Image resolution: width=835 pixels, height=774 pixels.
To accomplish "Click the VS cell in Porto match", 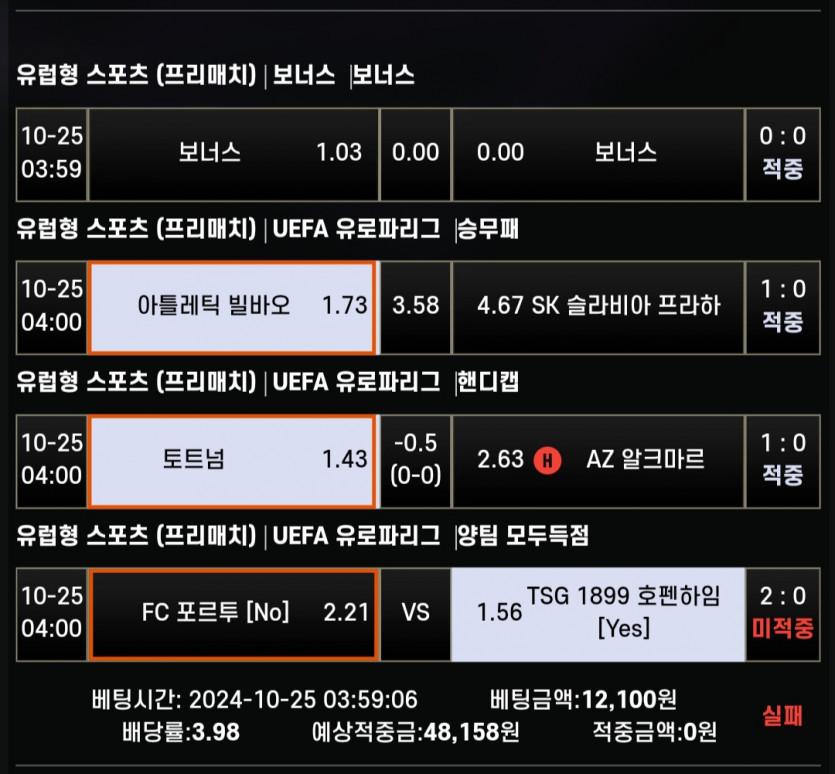I will (415, 613).
